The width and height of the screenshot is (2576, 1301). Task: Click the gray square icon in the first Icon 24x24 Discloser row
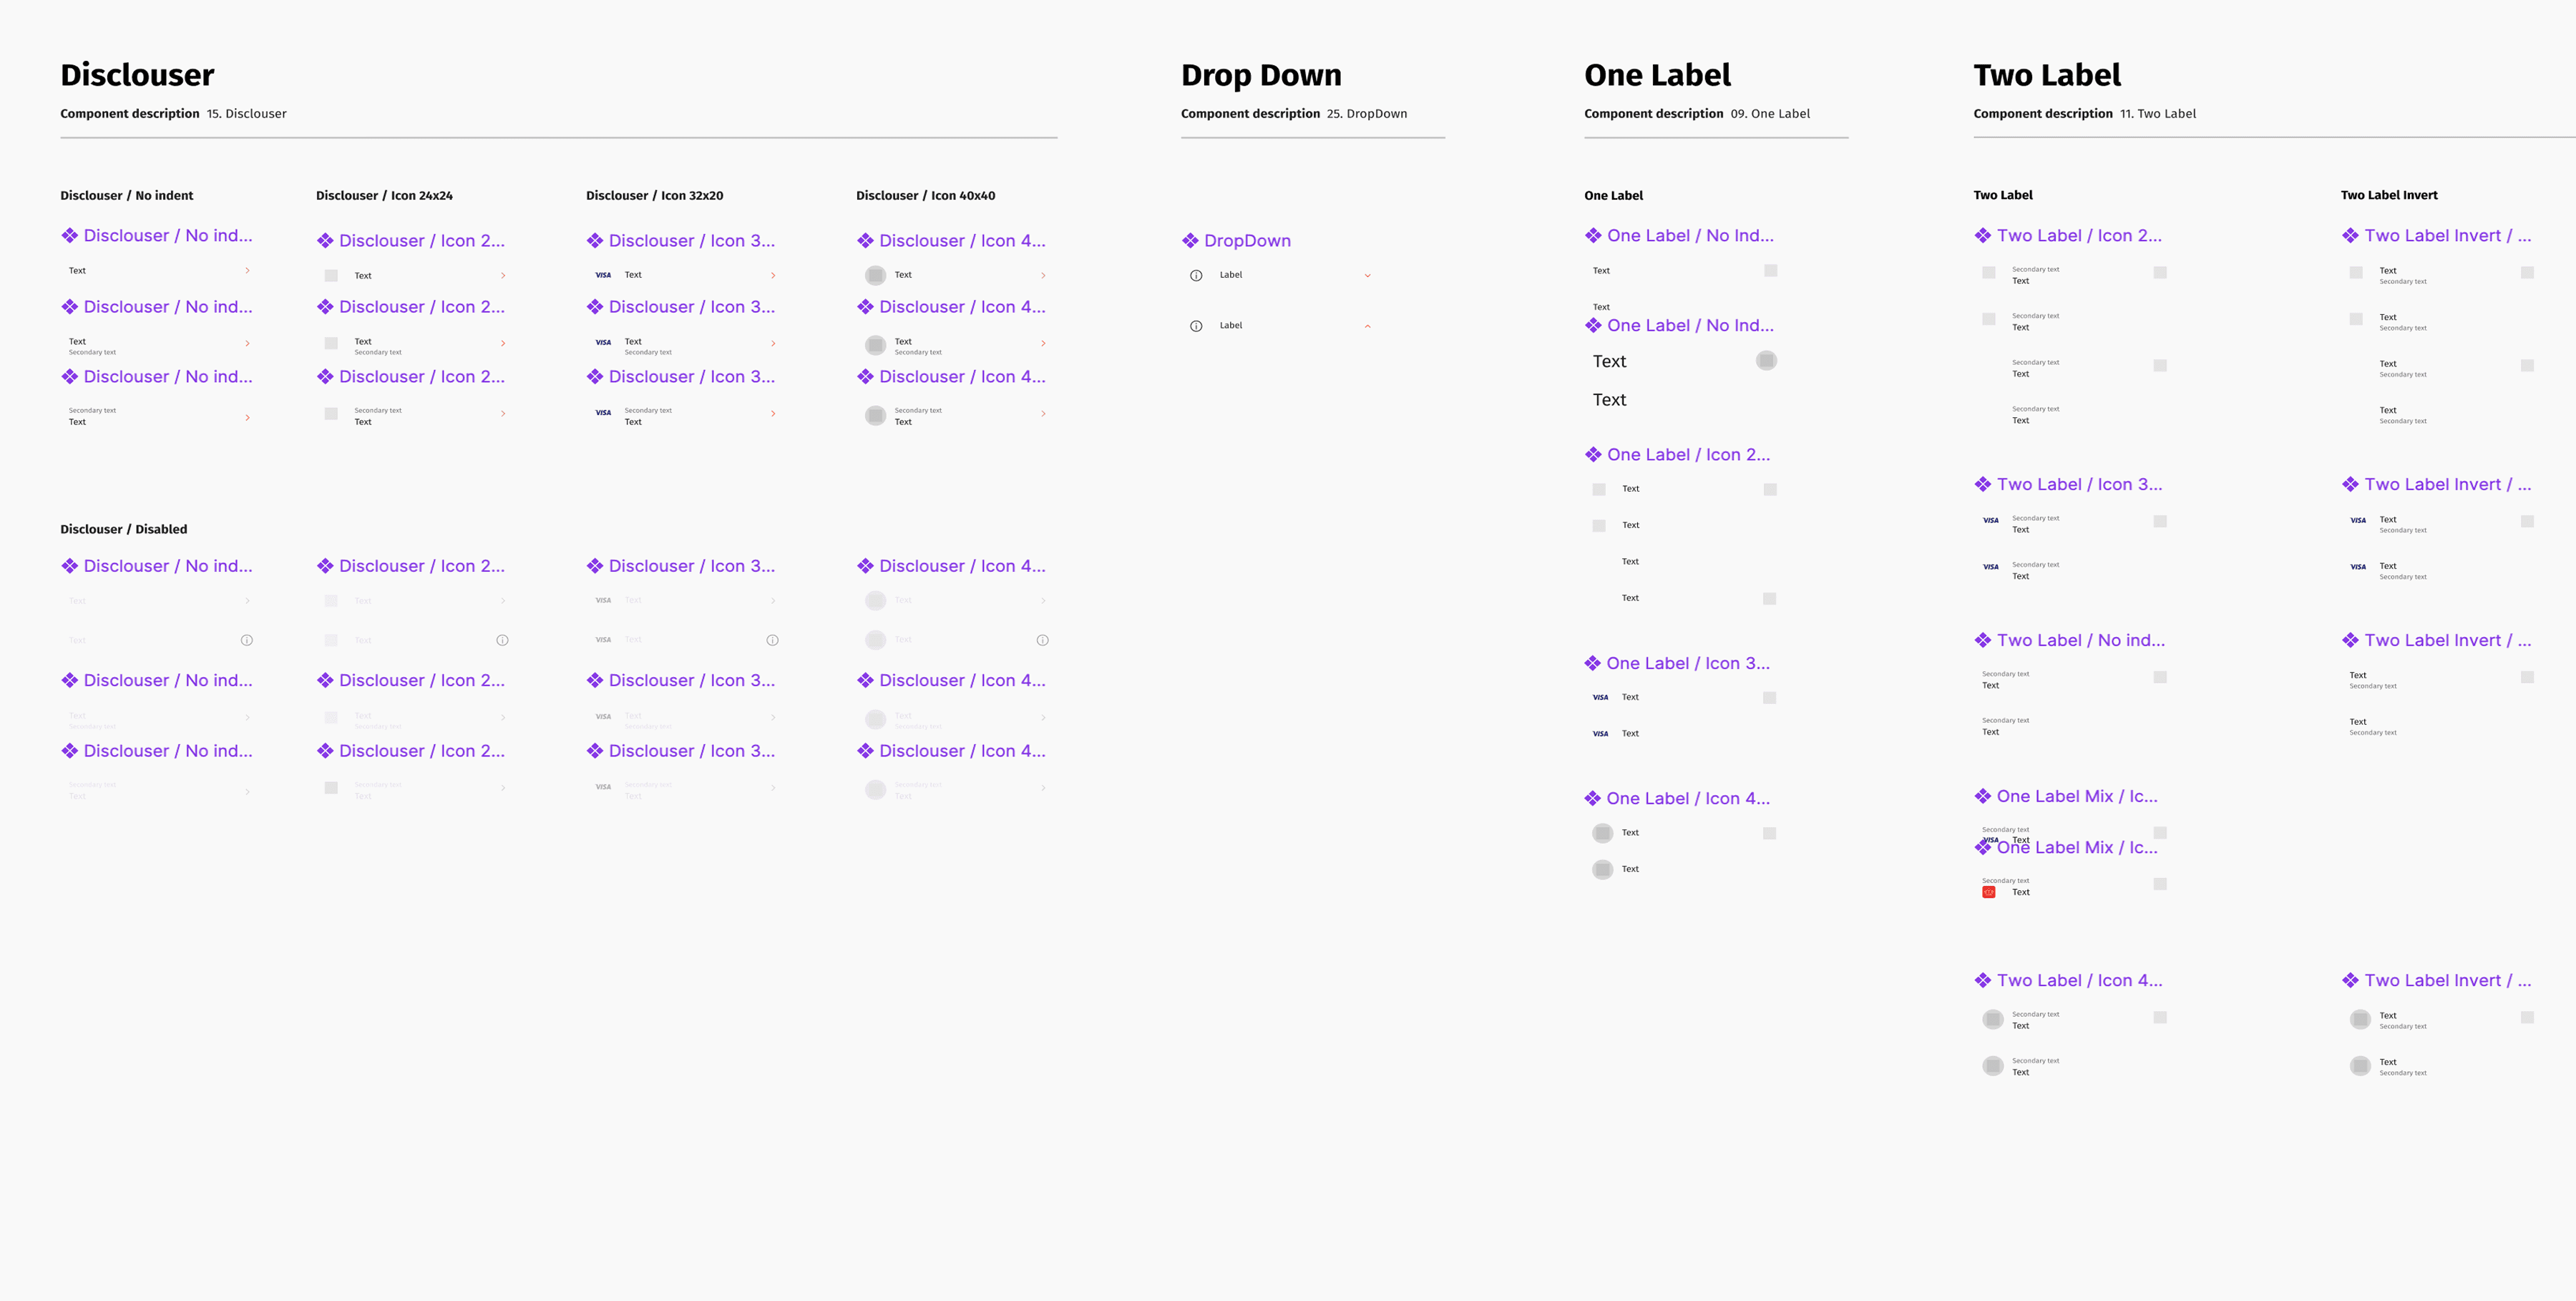331,276
